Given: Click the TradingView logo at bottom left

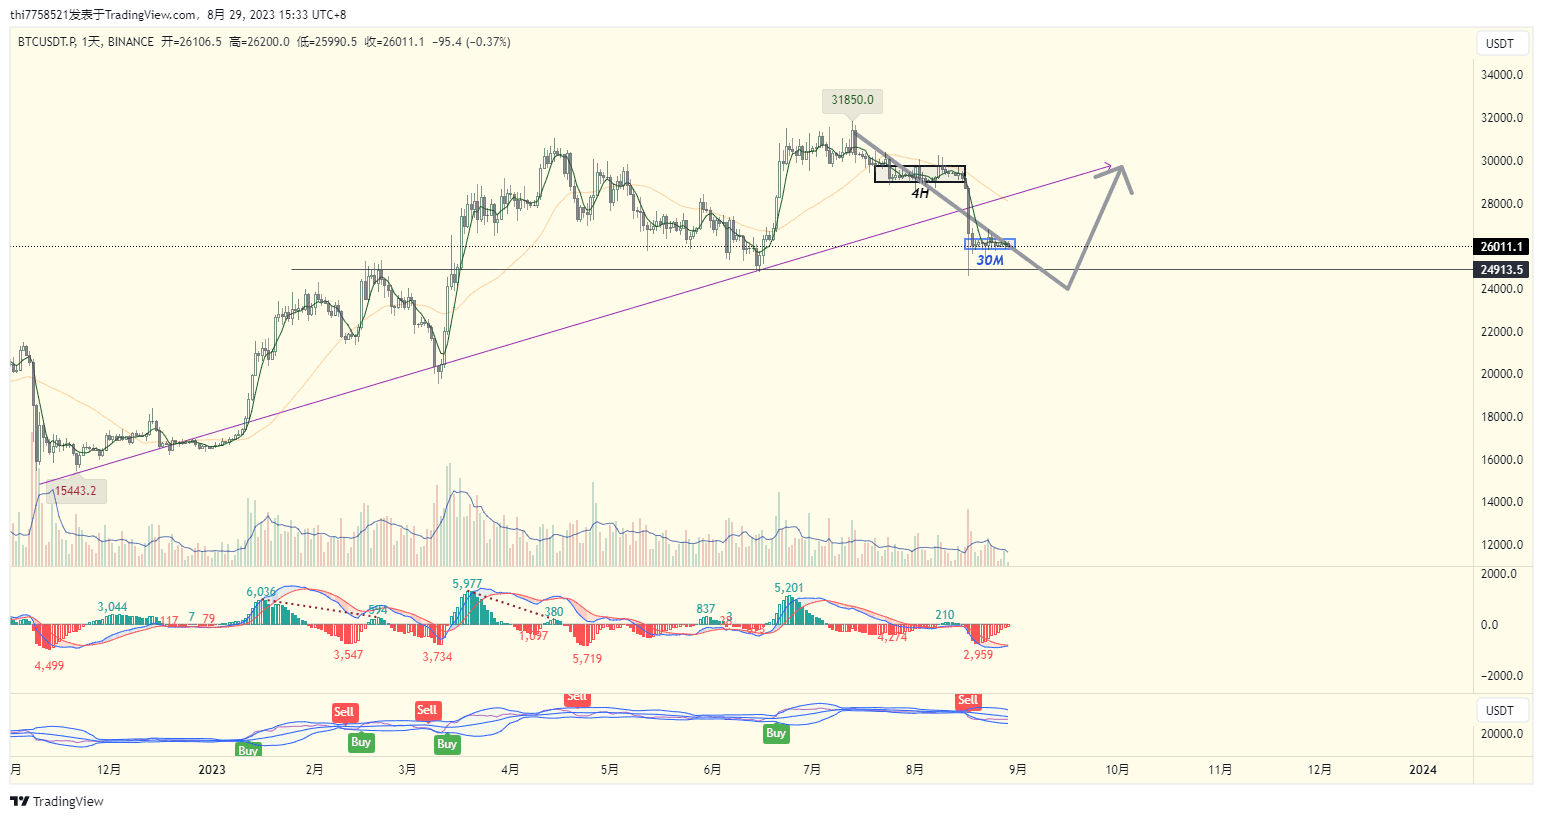Looking at the screenshot, I should (57, 801).
